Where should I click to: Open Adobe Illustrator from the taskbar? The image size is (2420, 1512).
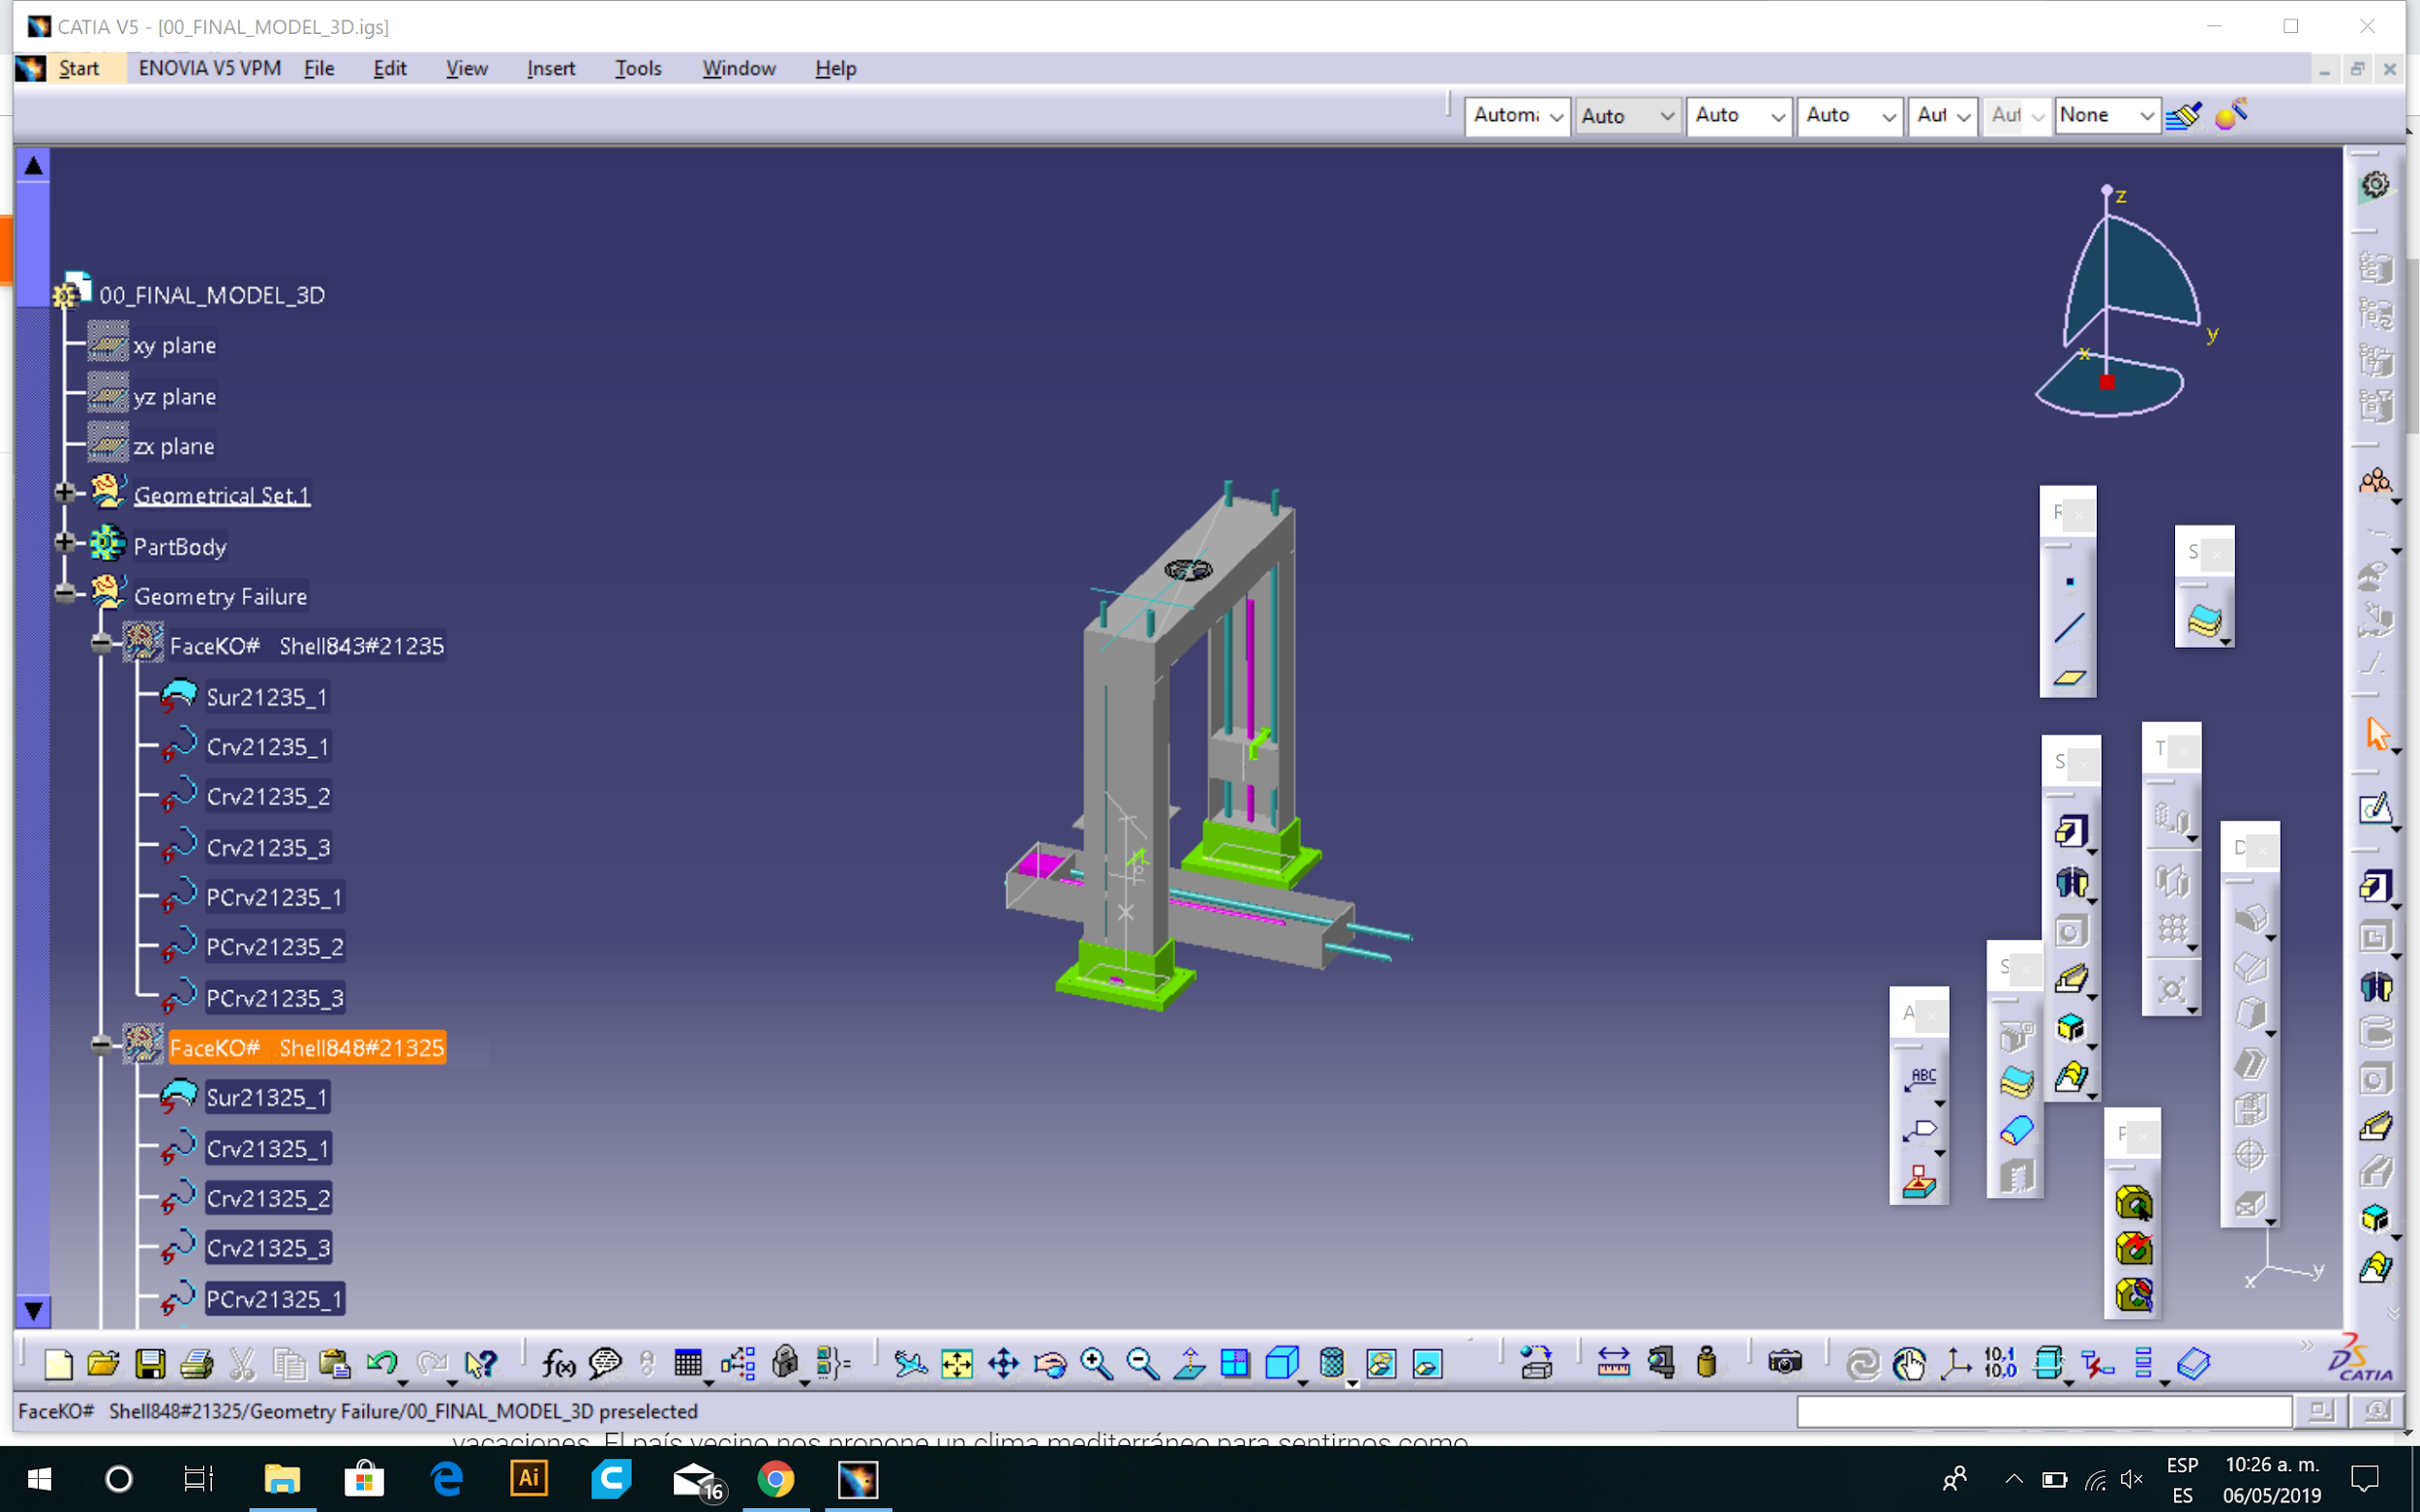(x=529, y=1479)
